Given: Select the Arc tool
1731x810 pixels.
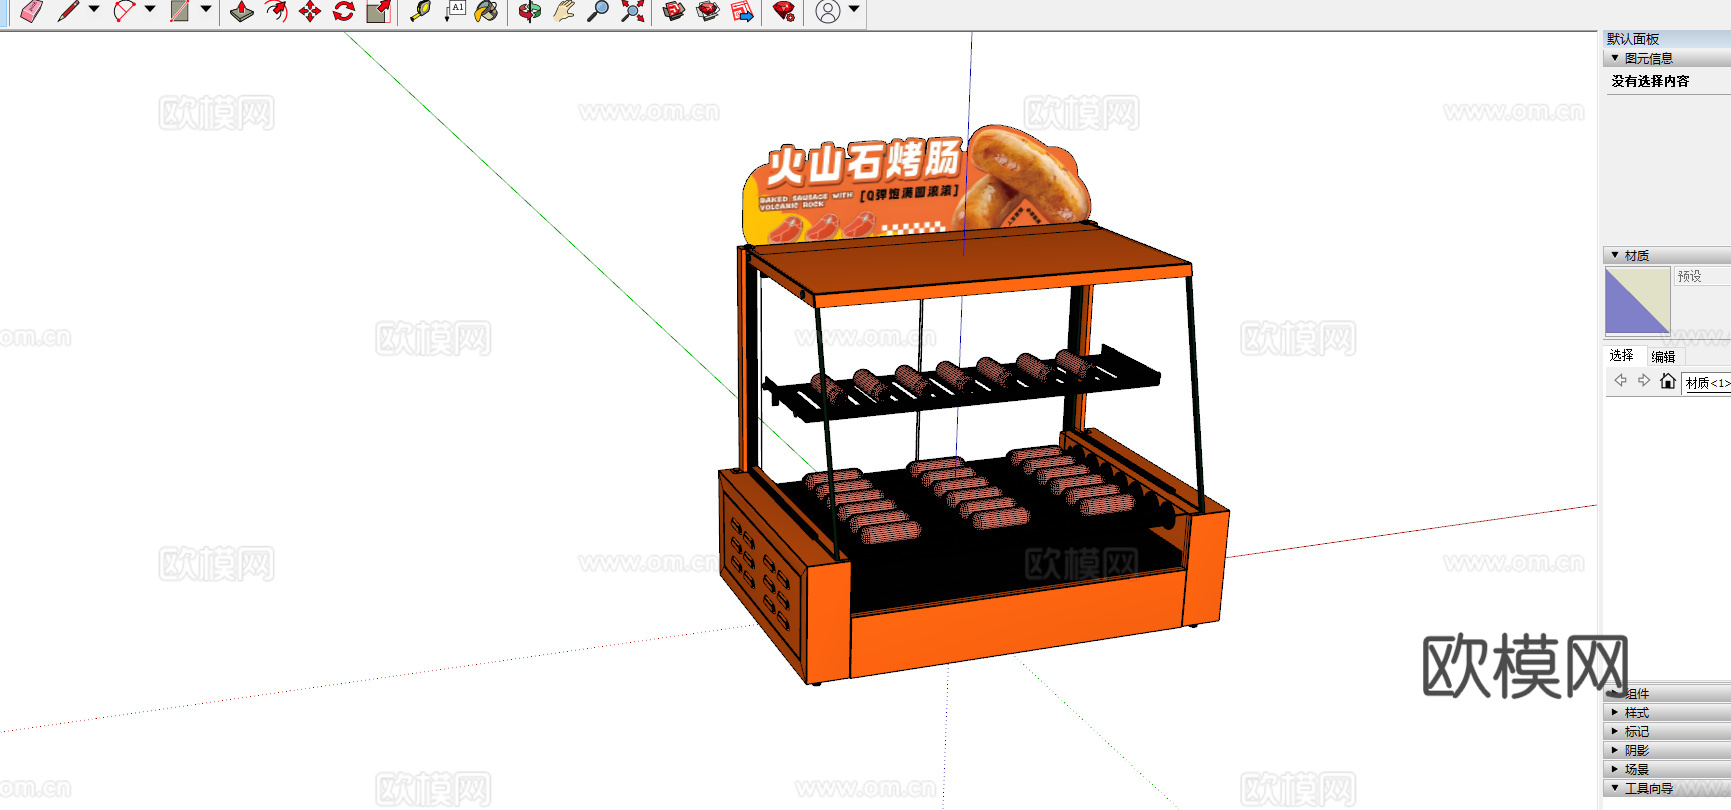Looking at the screenshot, I should (124, 11).
